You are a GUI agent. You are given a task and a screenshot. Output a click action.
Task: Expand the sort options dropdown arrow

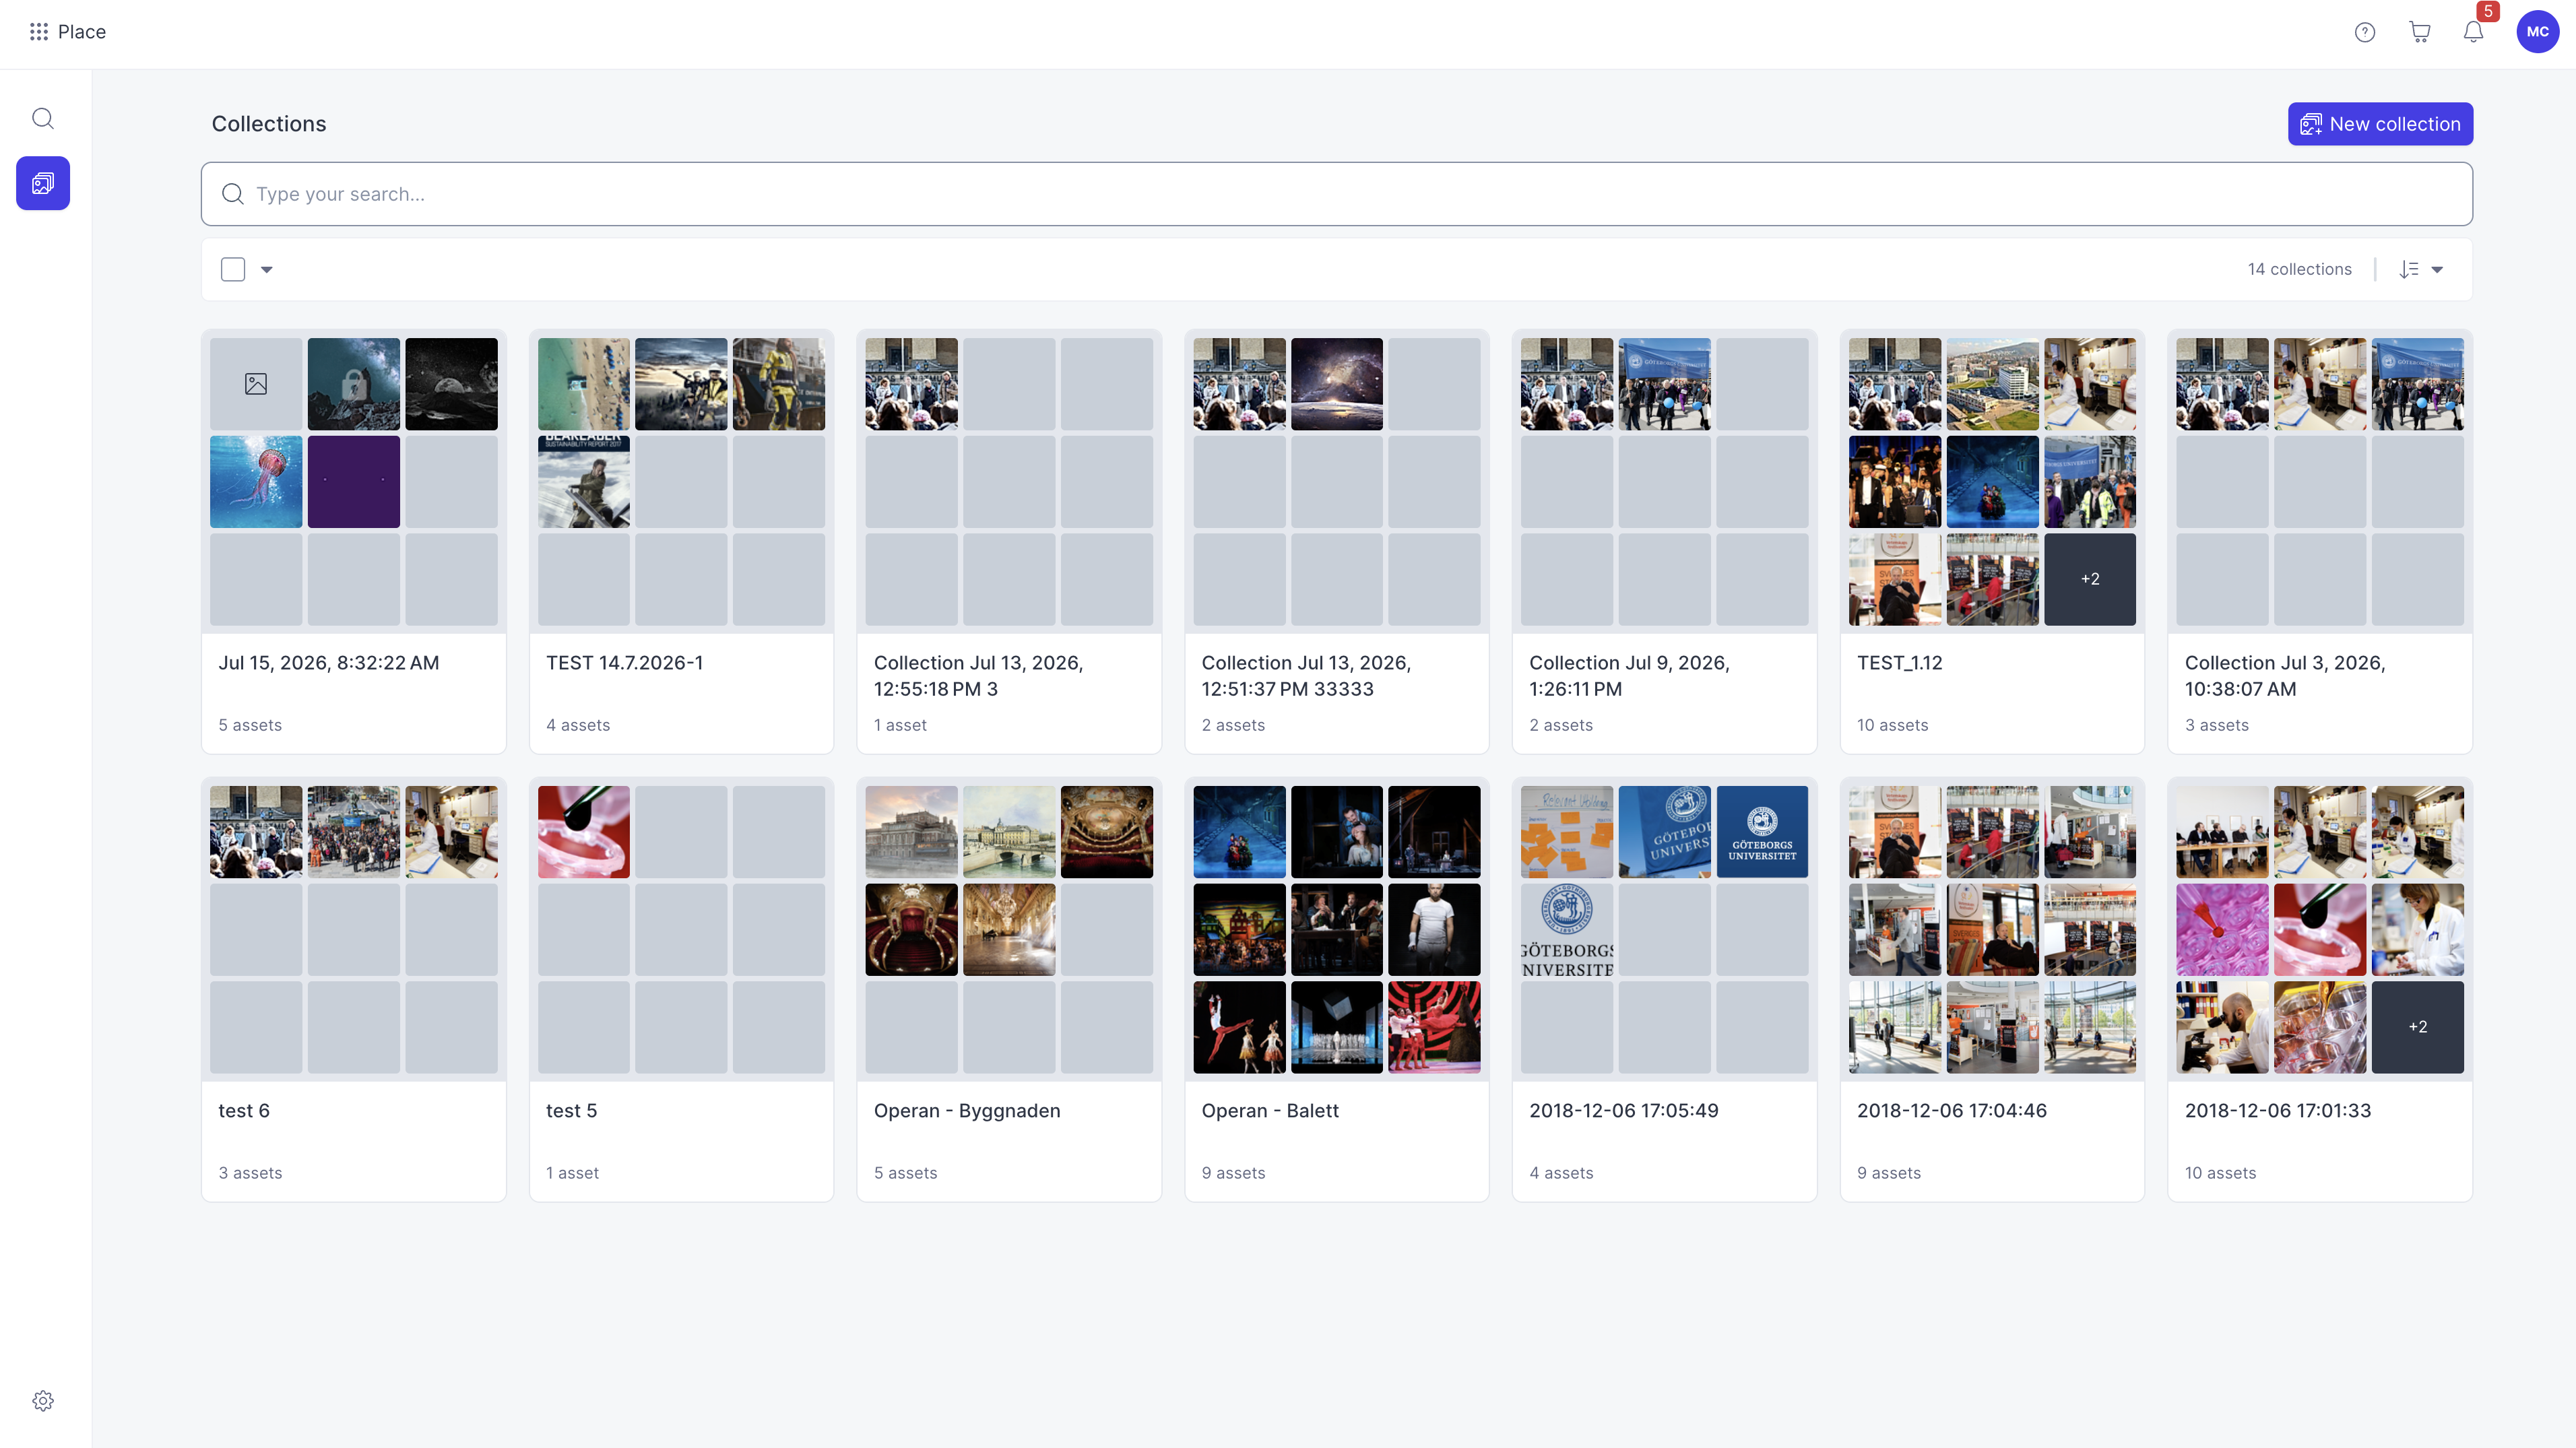[2437, 269]
